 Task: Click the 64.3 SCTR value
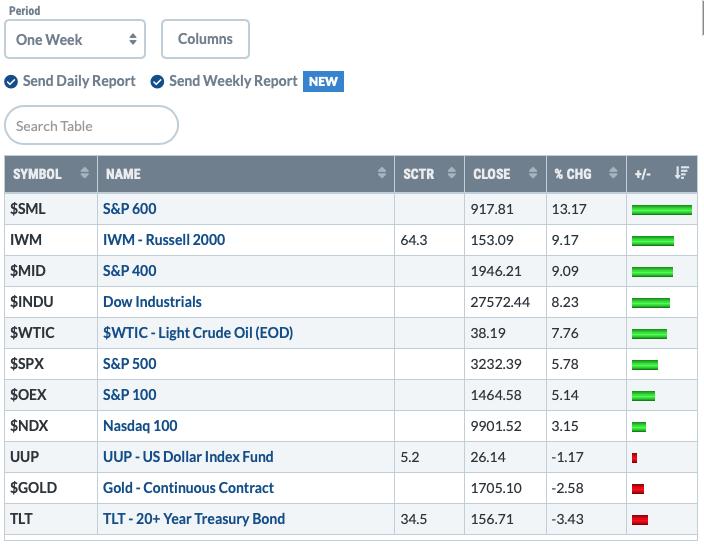pyautogui.click(x=414, y=240)
